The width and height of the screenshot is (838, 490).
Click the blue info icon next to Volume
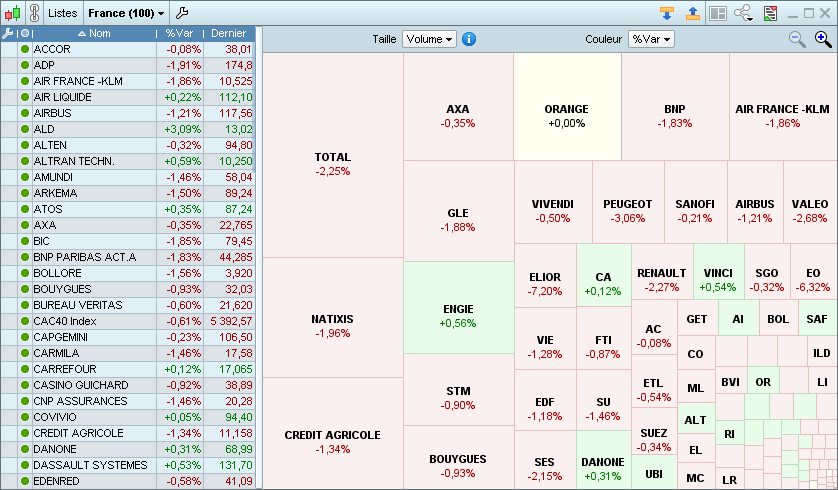(x=469, y=39)
